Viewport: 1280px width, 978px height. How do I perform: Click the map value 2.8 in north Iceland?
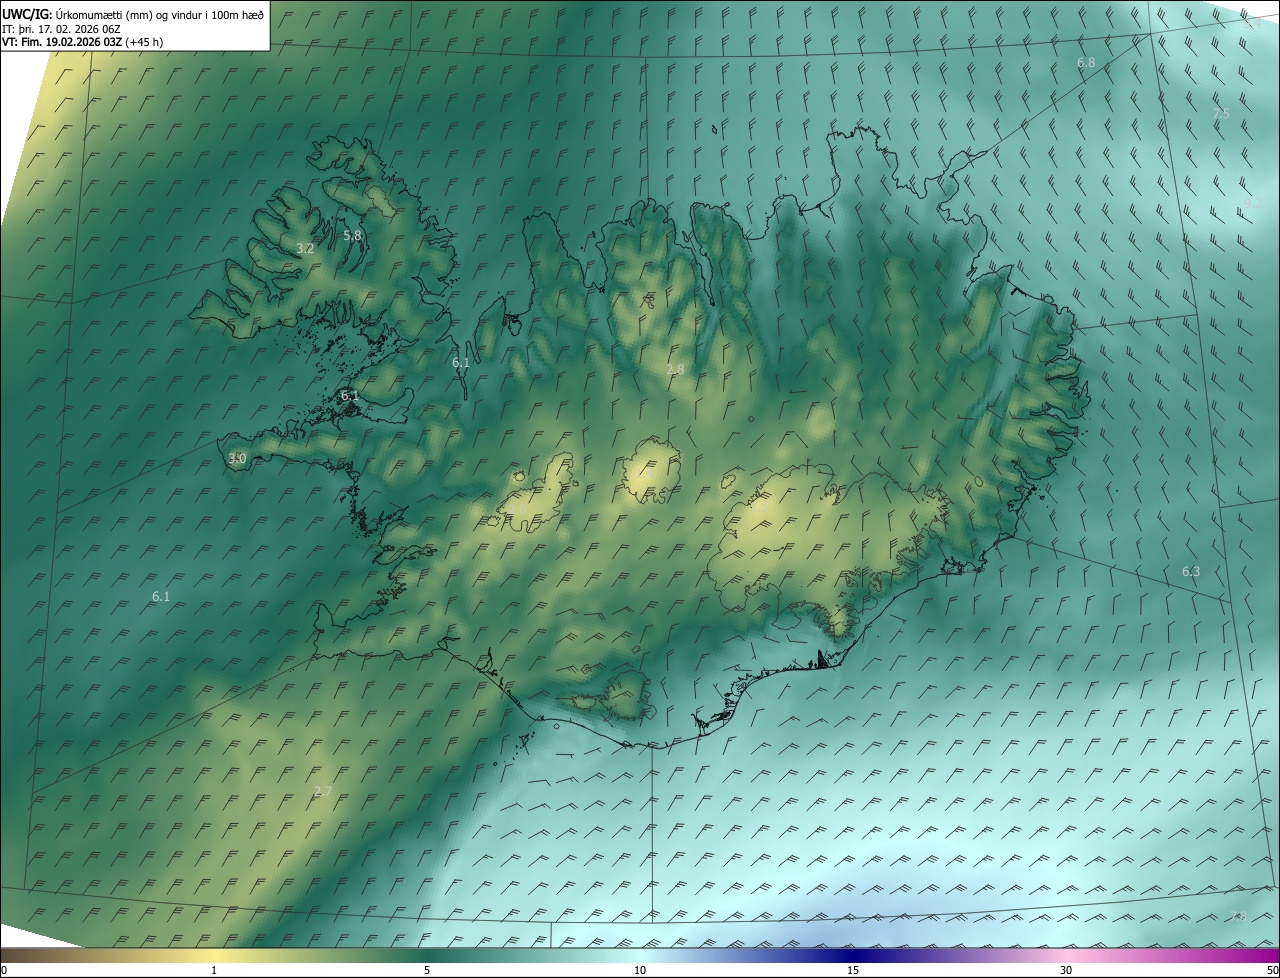[x=675, y=369]
